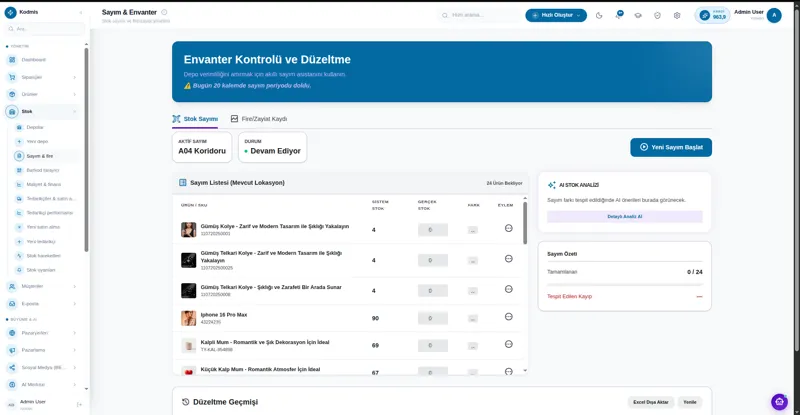Open action menu for Iphone 16 Pro Max
The image size is (800, 415).
tap(509, 316)
